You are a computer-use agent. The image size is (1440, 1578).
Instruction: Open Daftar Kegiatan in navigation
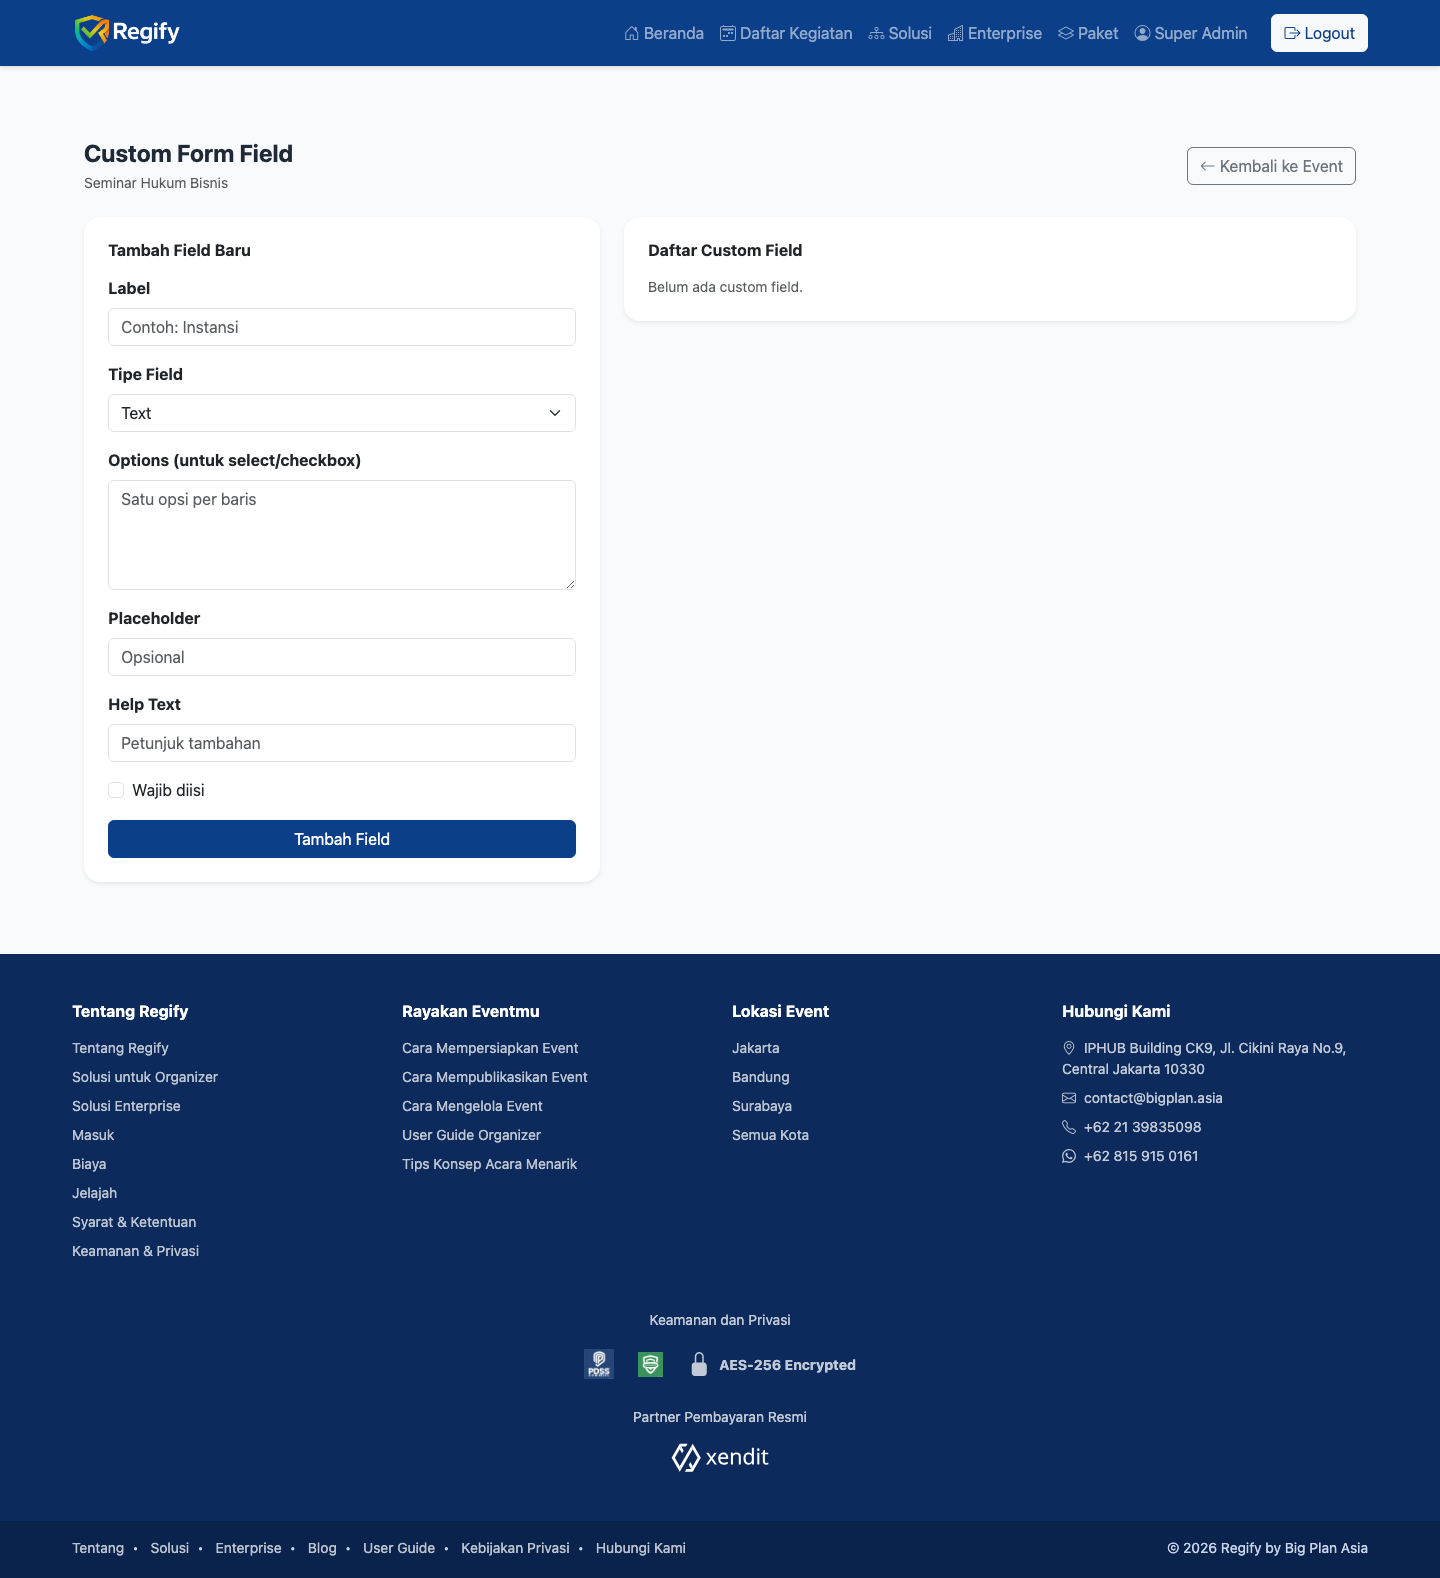[x=786, y=33]
